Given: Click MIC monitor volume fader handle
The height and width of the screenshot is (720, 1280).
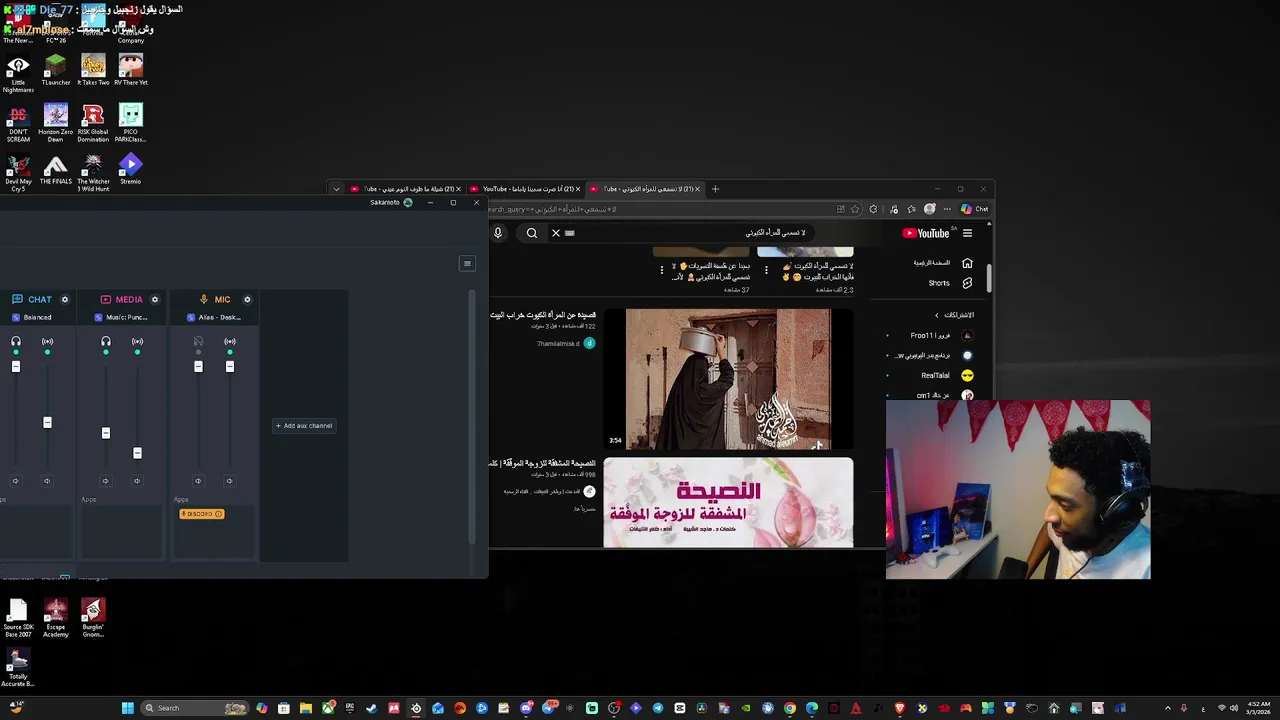Looking at the screenshot, I should pos(198,367).
